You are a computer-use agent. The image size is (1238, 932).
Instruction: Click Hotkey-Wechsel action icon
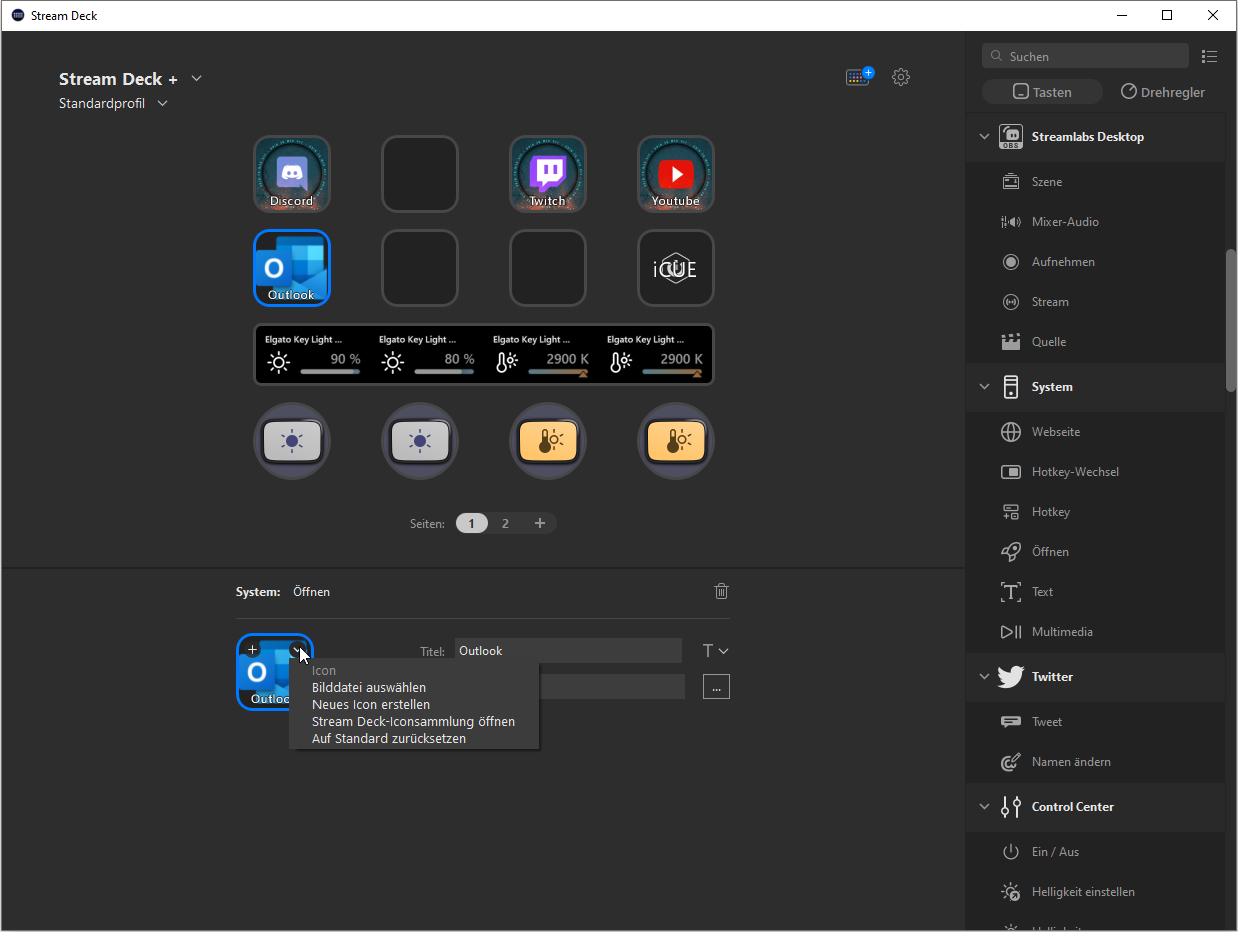tap(1011, 472)
